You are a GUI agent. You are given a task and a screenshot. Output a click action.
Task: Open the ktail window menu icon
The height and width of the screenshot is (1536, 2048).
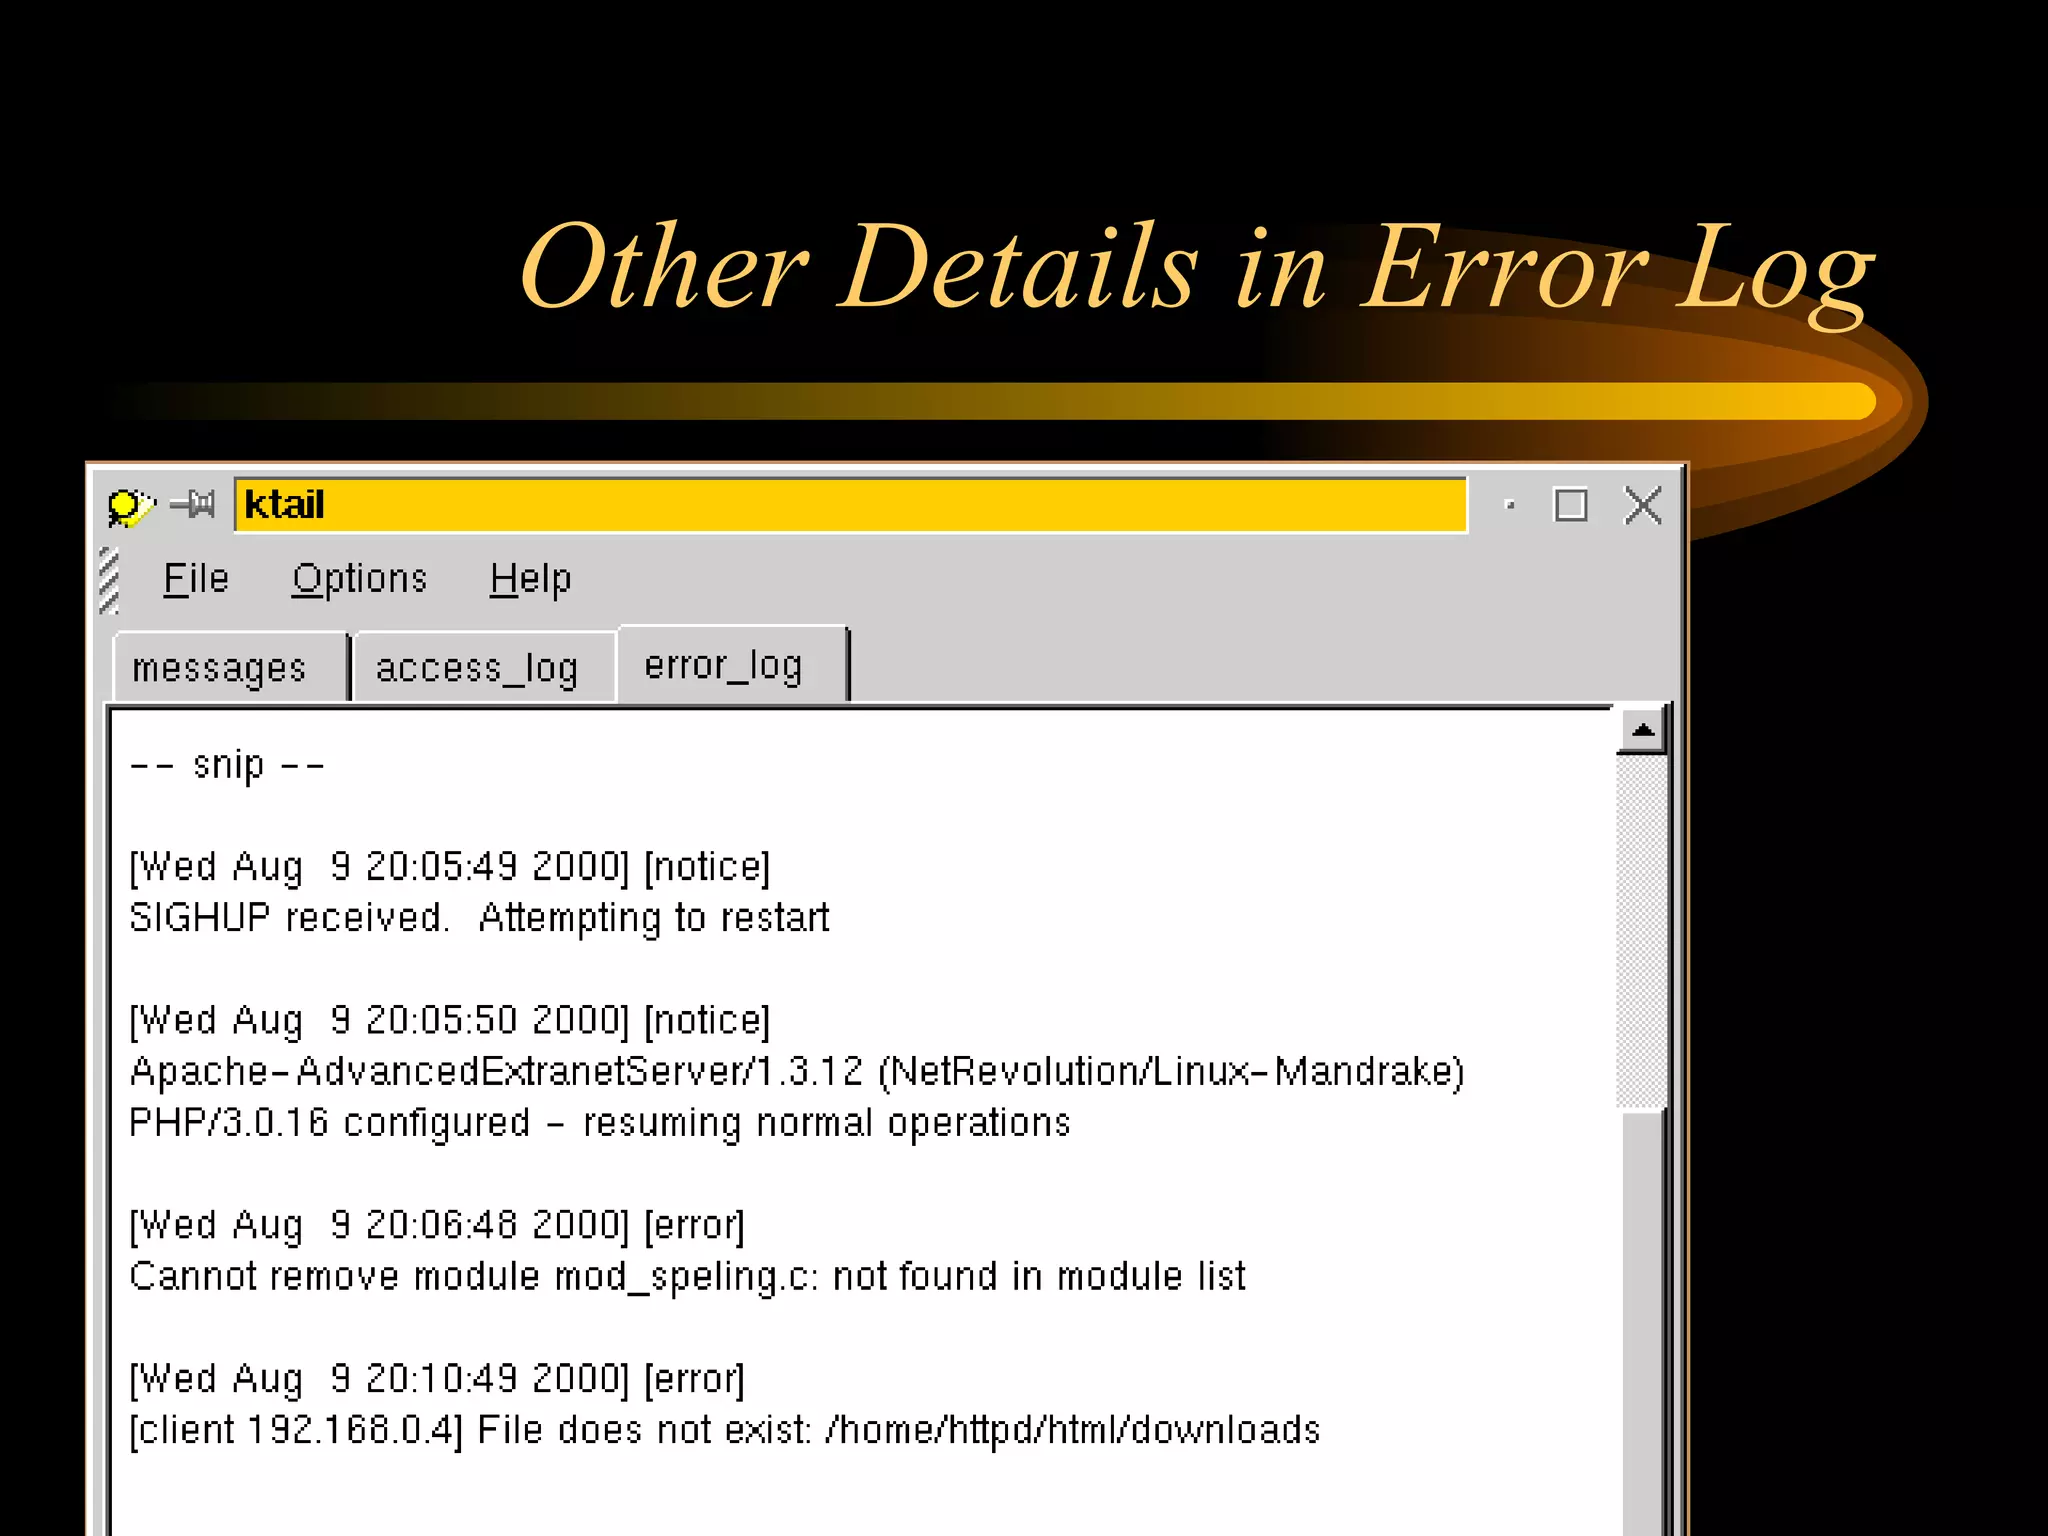point(130,506)
